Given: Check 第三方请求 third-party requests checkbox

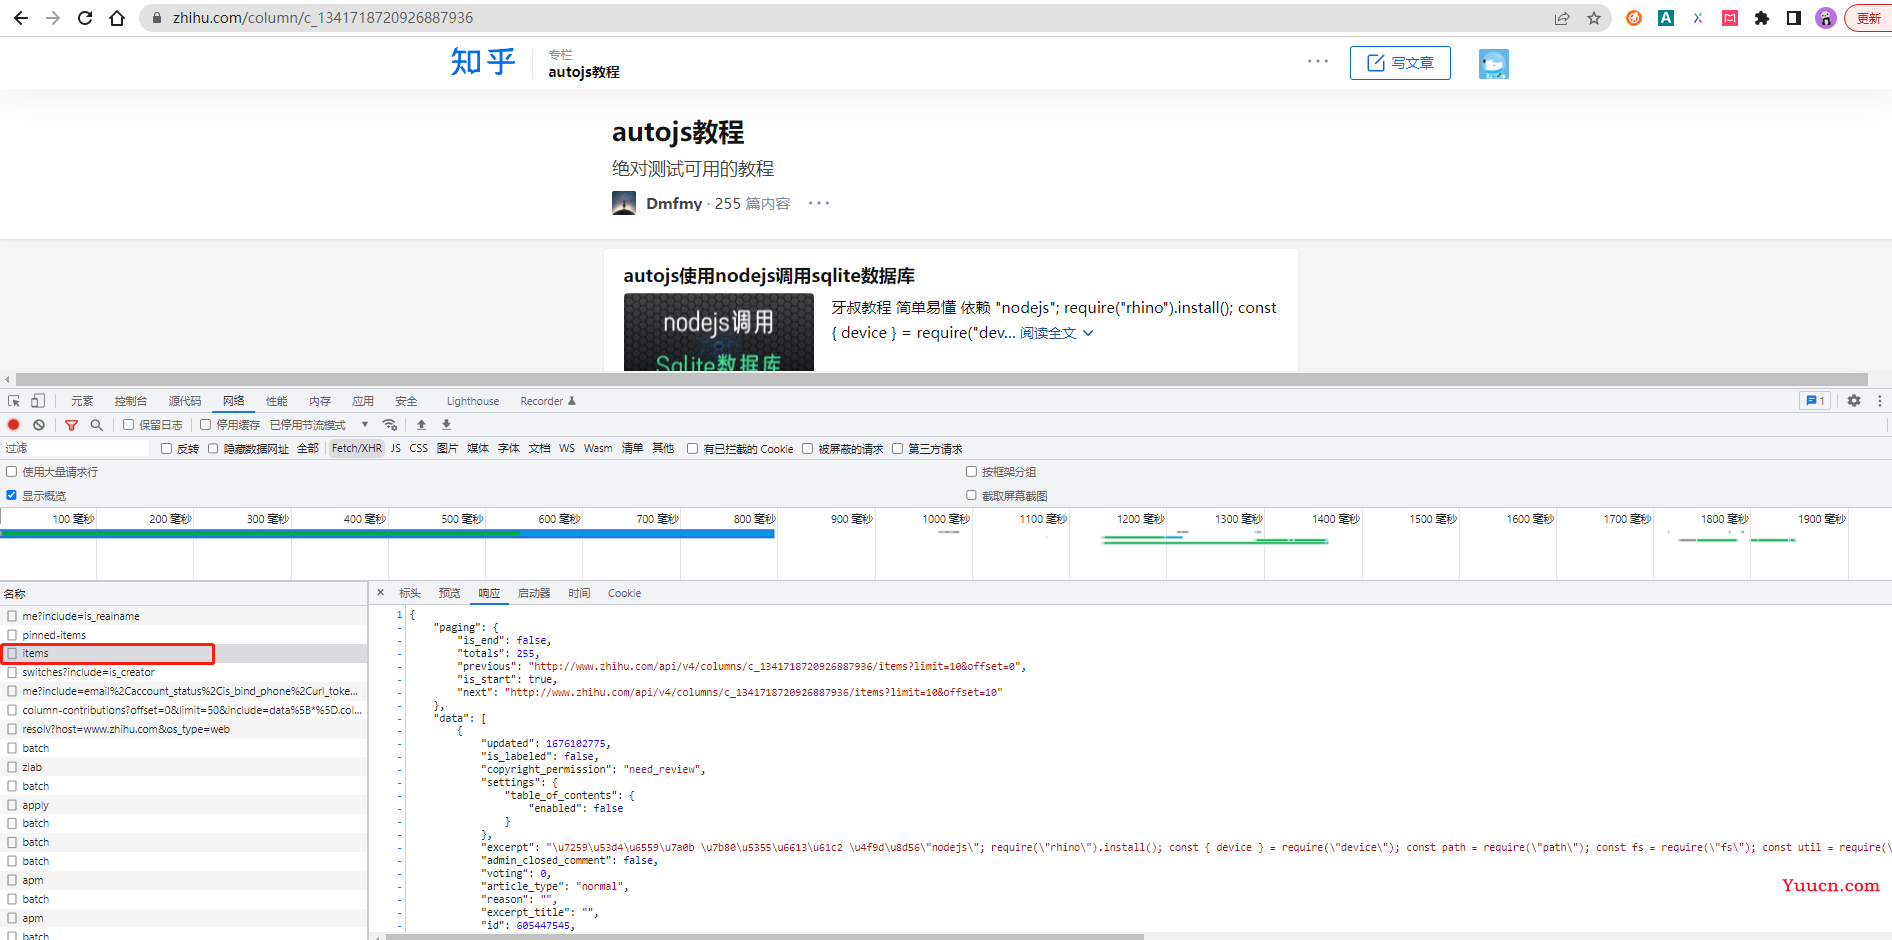Looking at the screenshot, I should coord(897,449).
